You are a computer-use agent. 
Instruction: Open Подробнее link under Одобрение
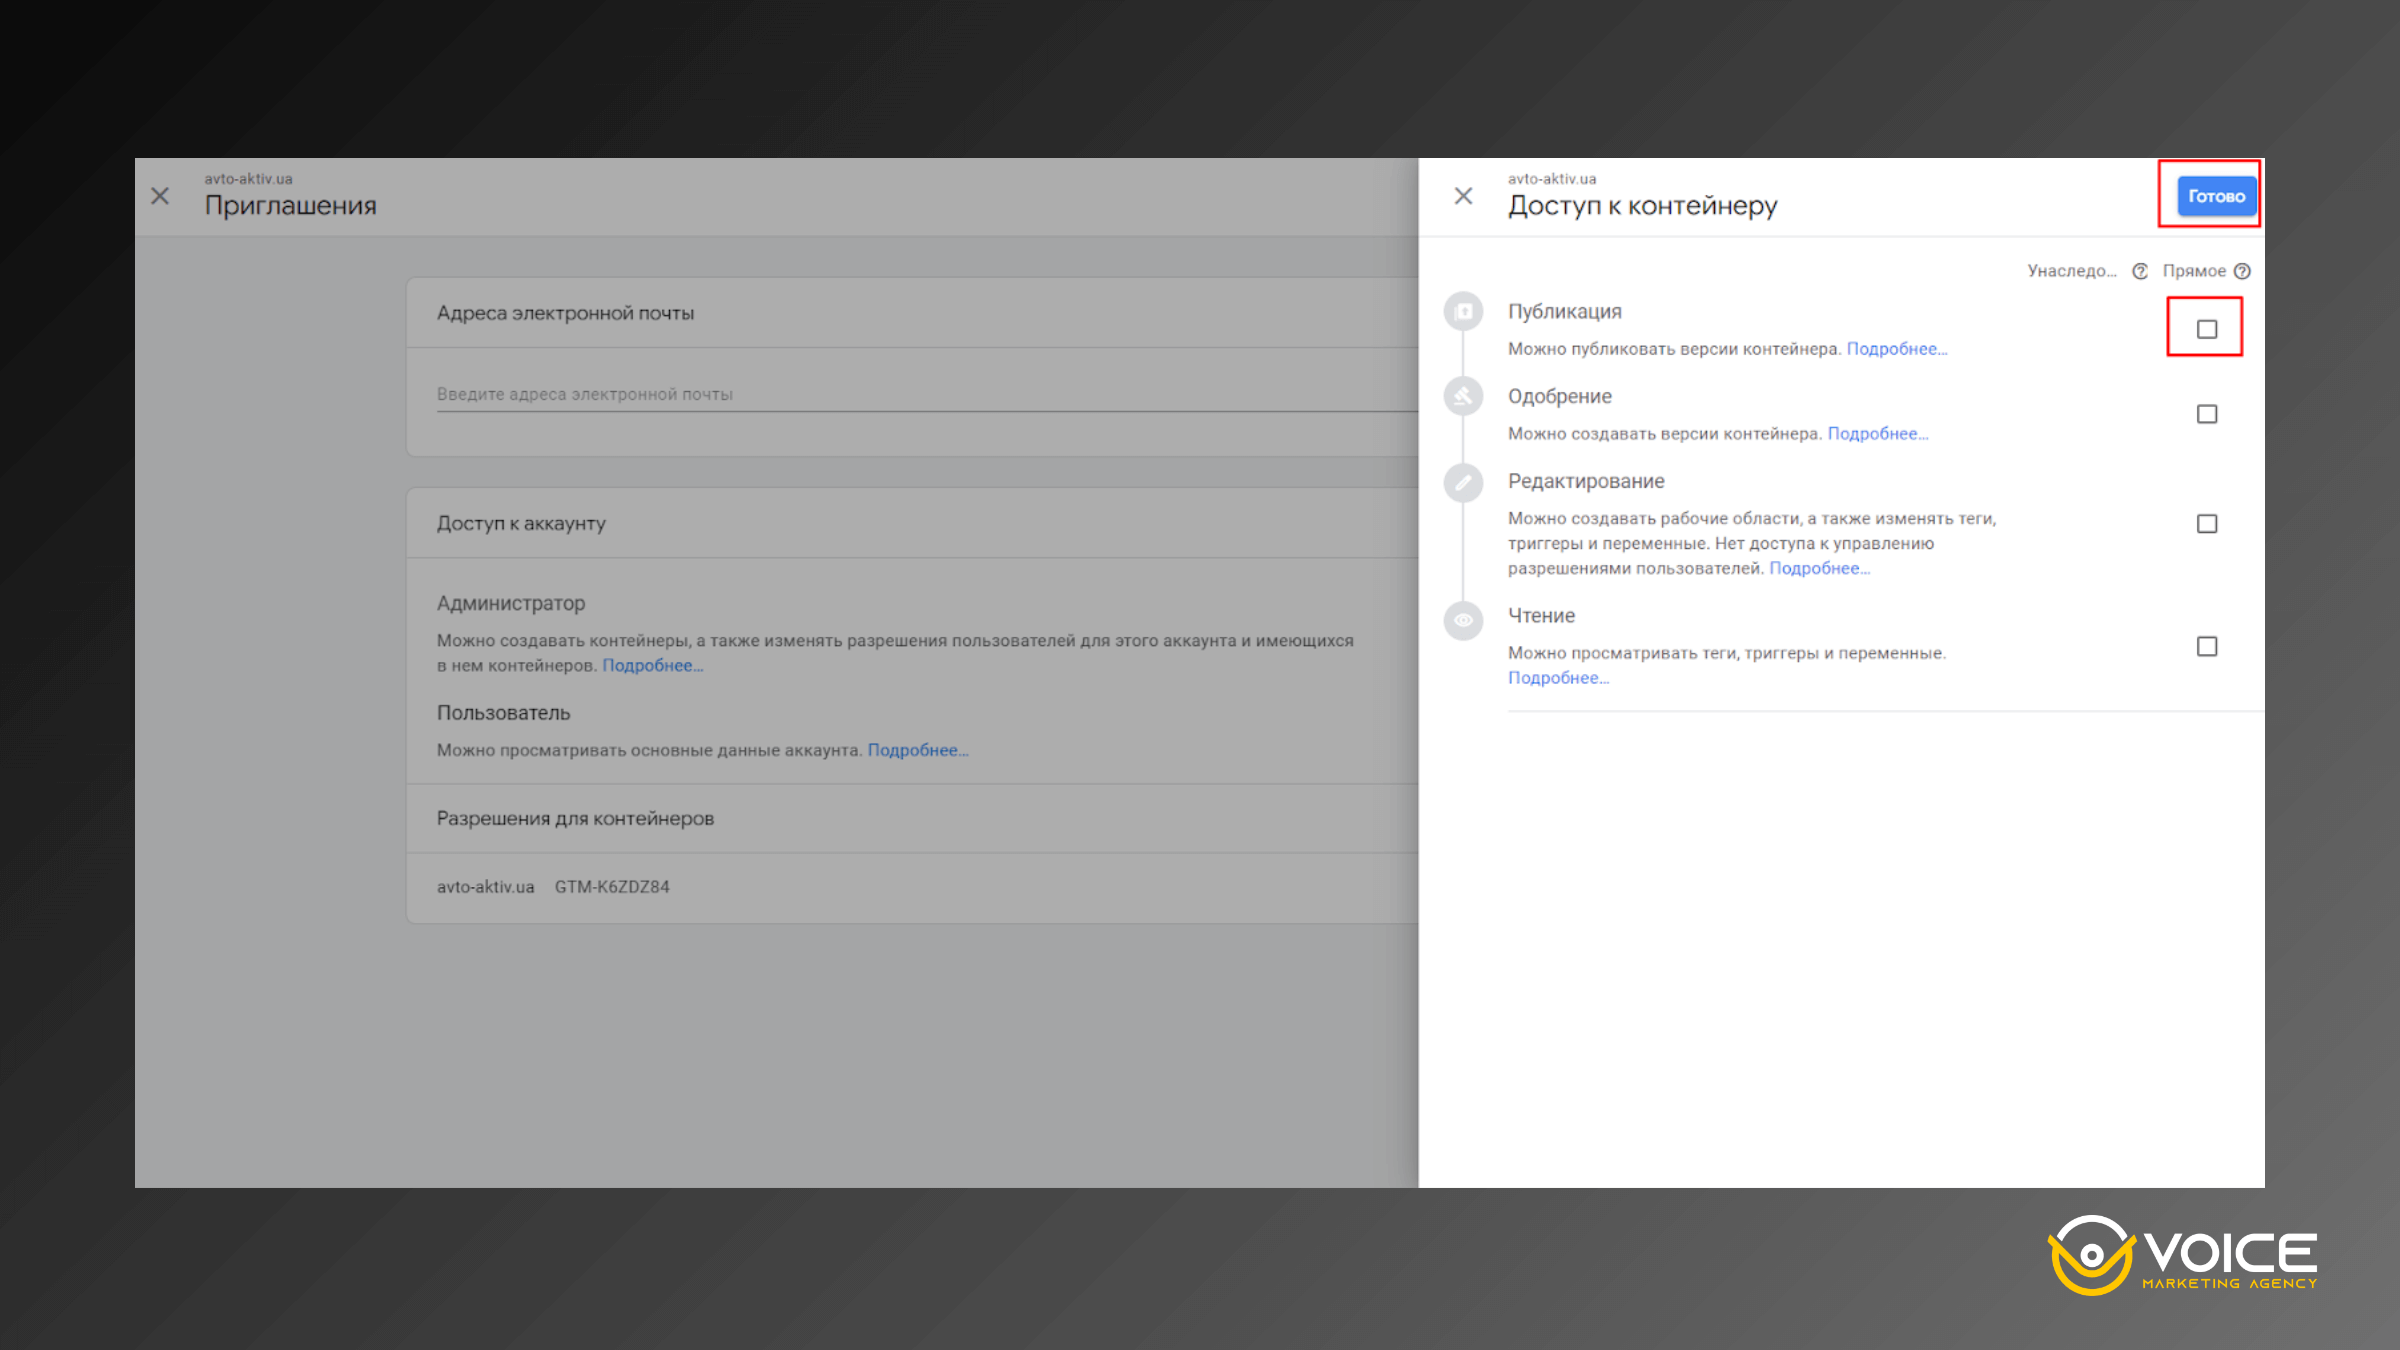(x=1877, y=434)
